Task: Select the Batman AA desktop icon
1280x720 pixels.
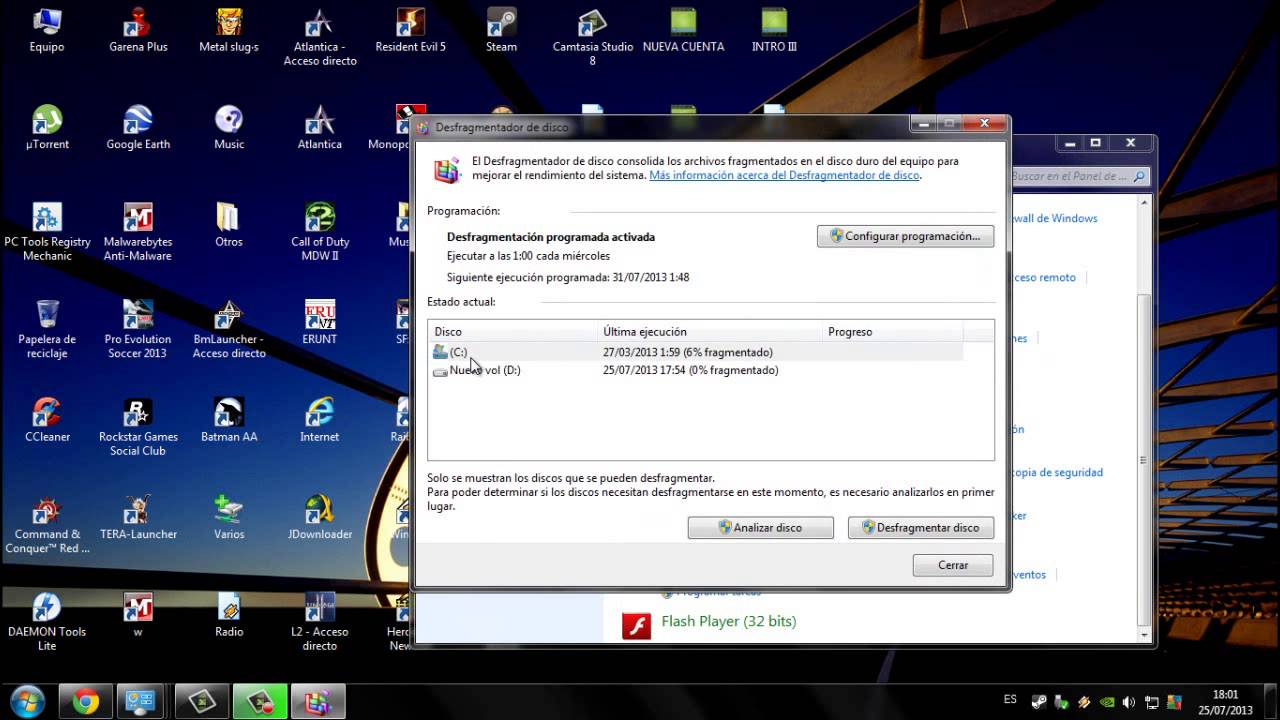Action: click(x=229, y=419)
